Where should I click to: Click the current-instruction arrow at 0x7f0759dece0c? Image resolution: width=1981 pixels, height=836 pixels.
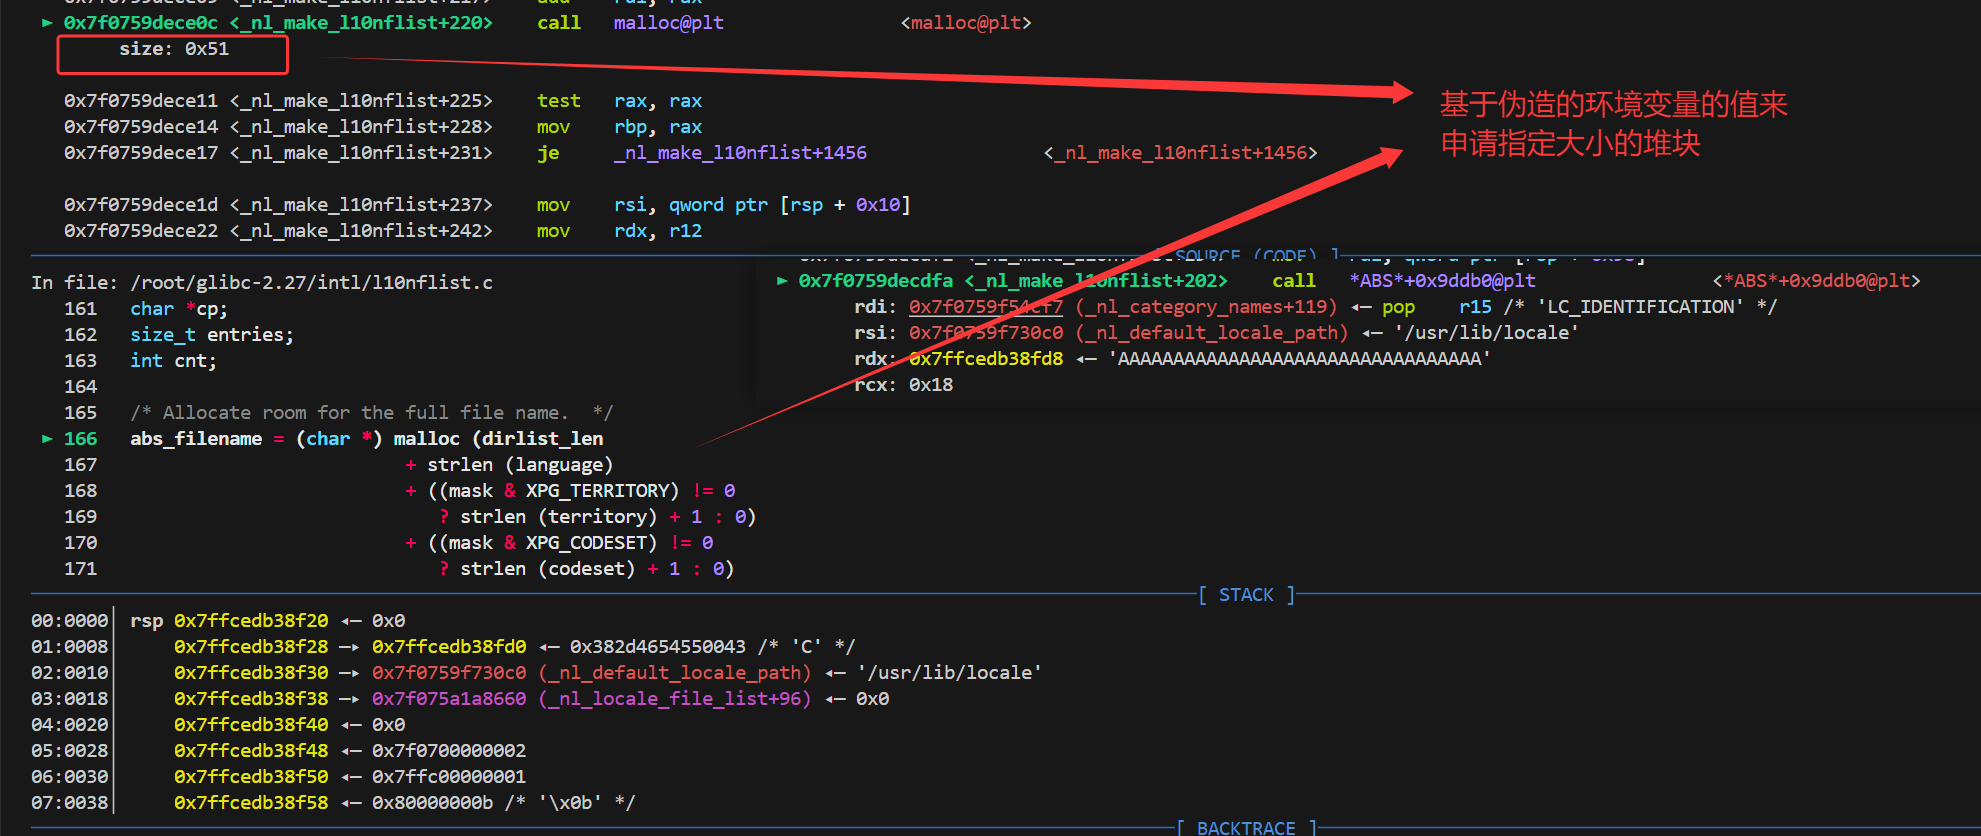47,23
